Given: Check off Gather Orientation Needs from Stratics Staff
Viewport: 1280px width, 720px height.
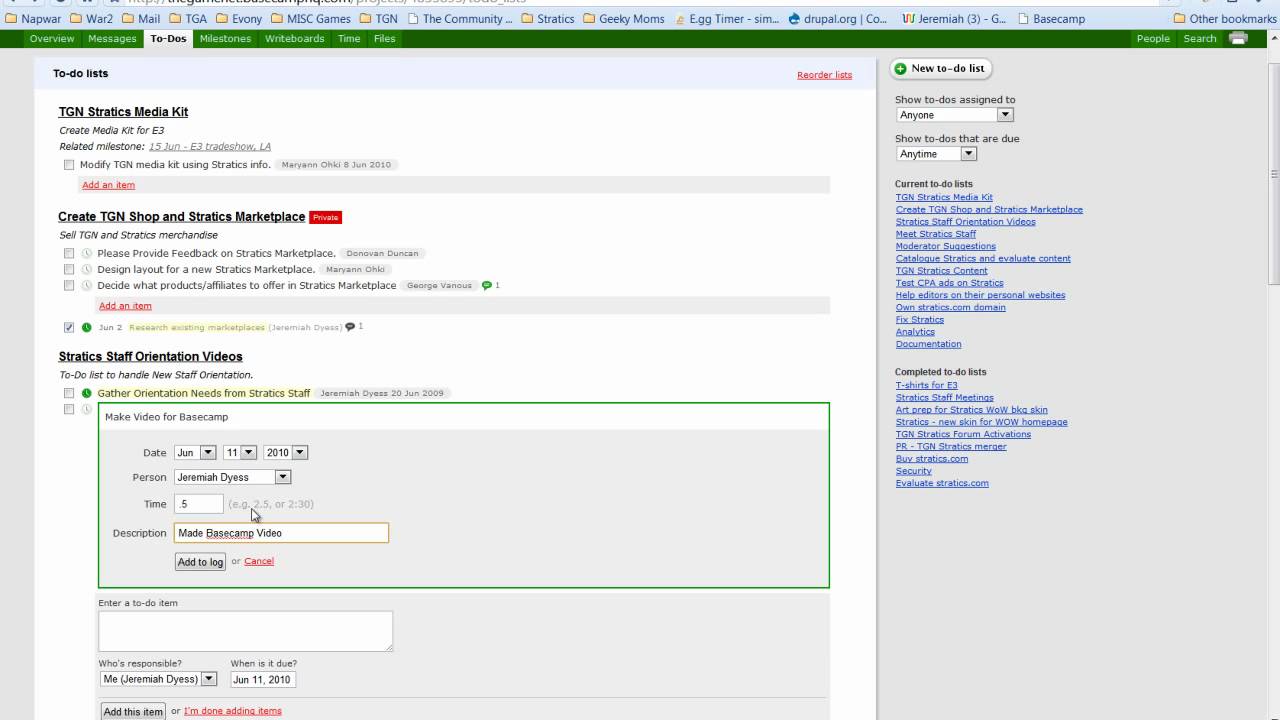Looking at the screenshot, I should [x=69, y=393].
